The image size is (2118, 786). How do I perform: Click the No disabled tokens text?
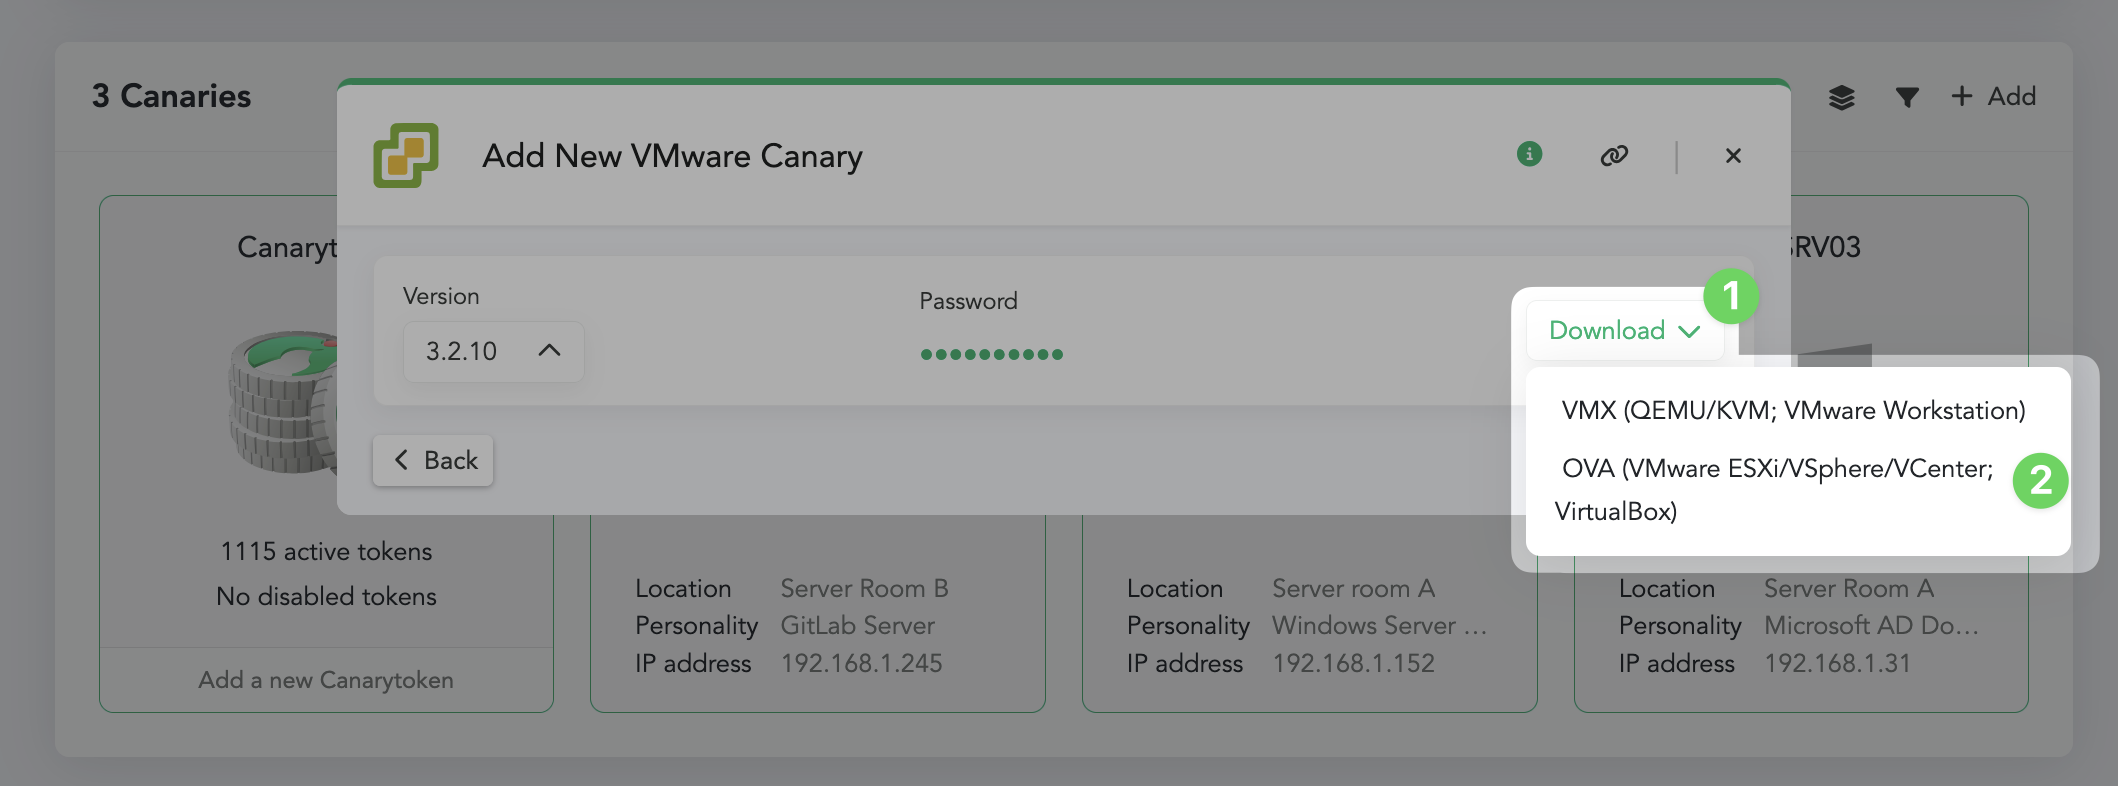pyautogui.click(x=326, y=596)
